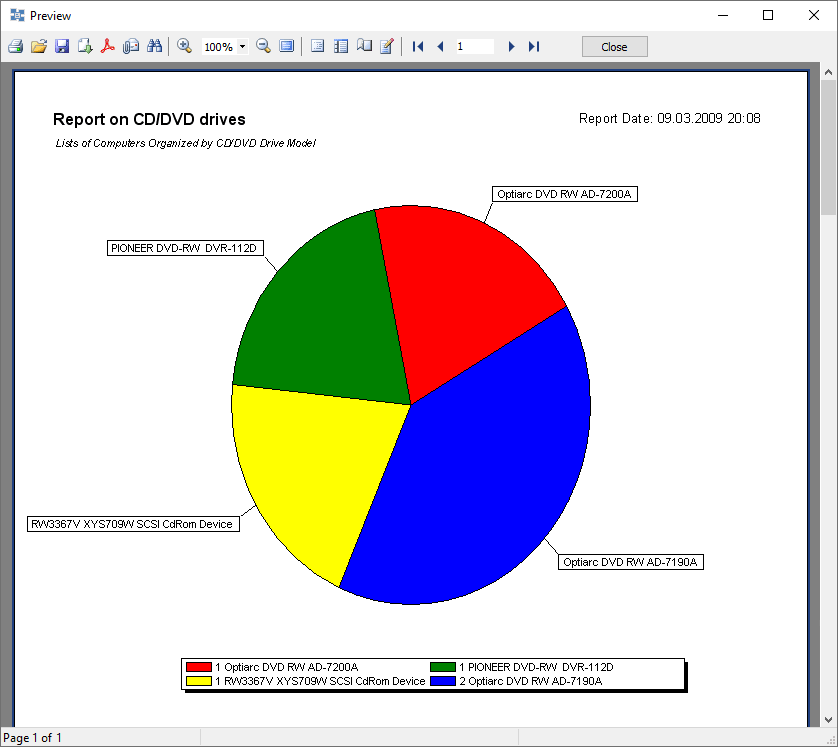Click legend entry '1 Optiarc DVD RW AD-7200A'

coord(286,667)
